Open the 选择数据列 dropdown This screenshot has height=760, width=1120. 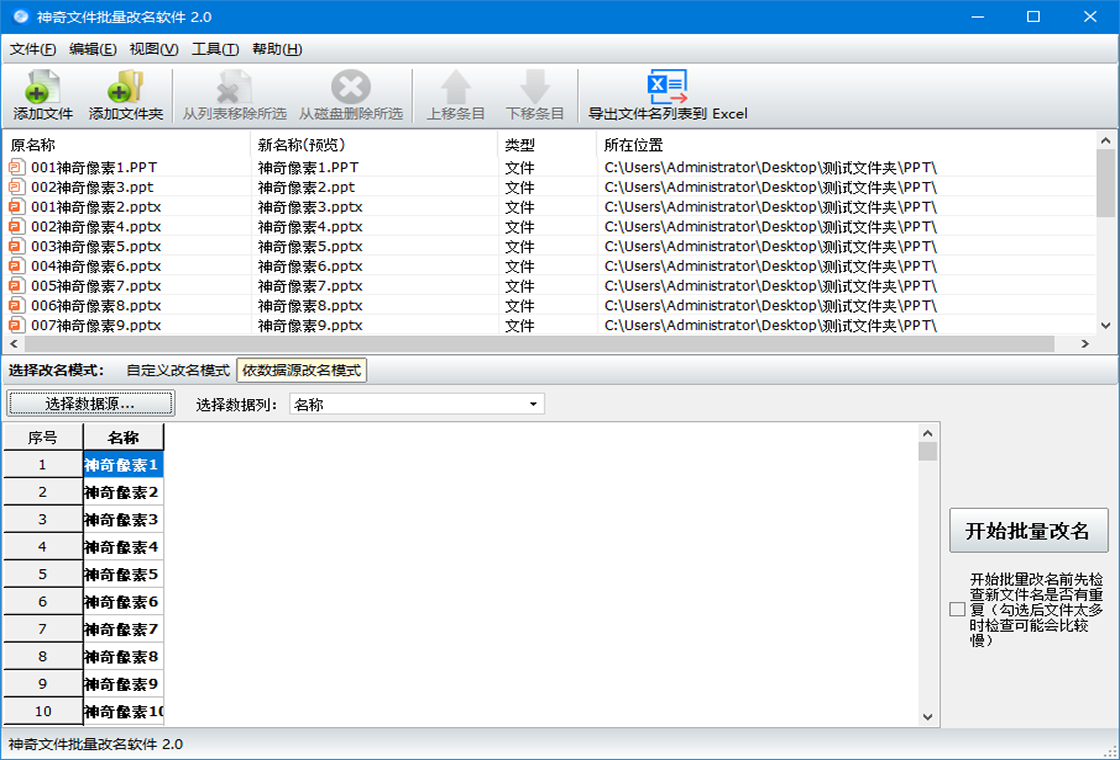click(533, 404)
